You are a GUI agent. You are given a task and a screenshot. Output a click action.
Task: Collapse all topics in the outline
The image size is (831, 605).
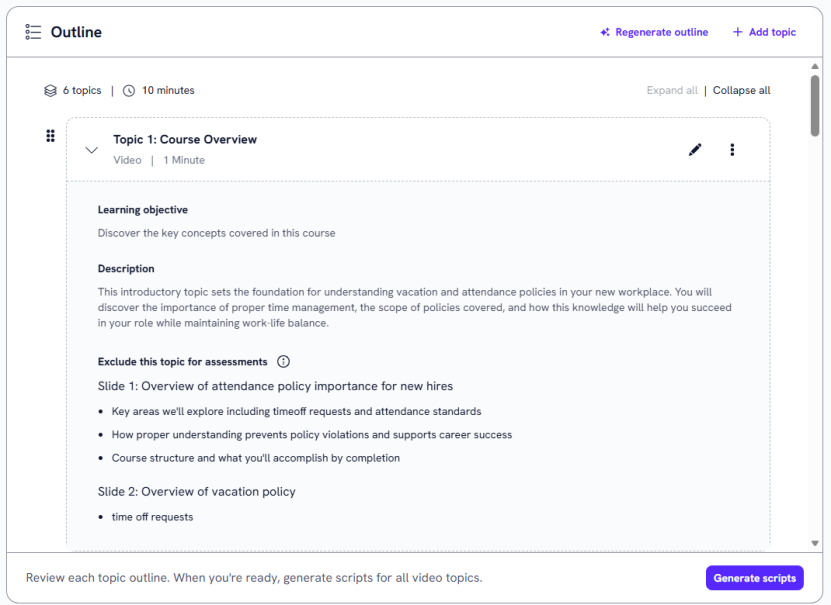[x=741, y=90]
